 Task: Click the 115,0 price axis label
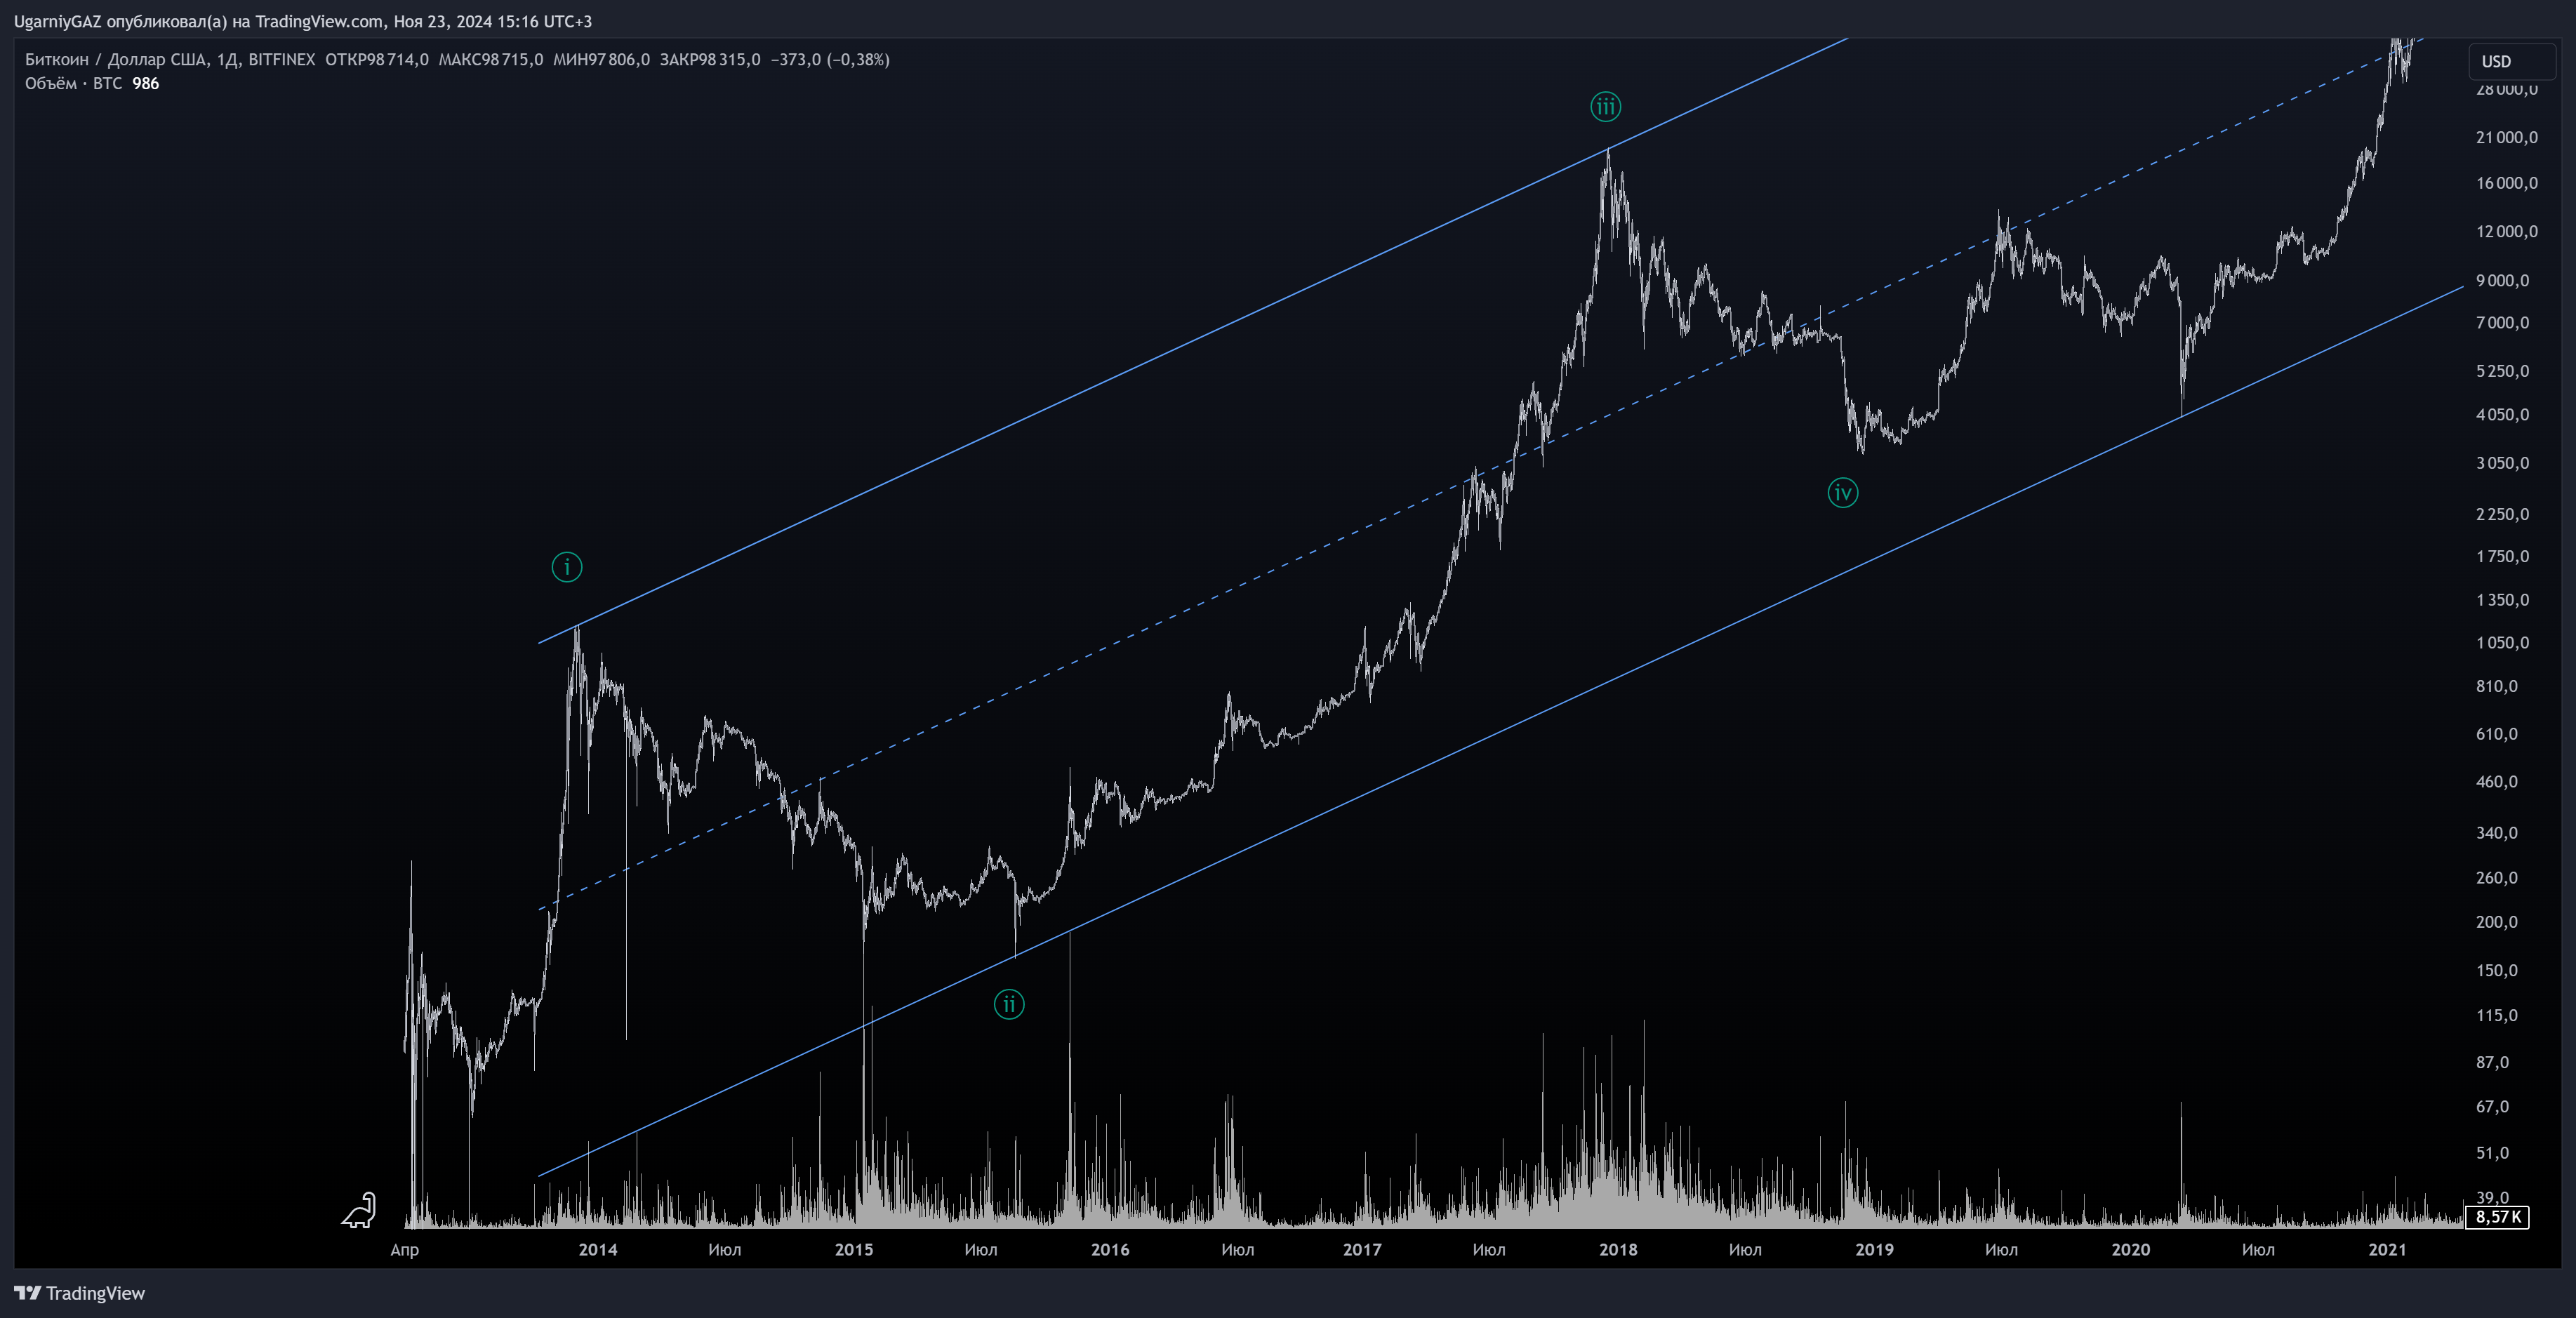2496,1015
